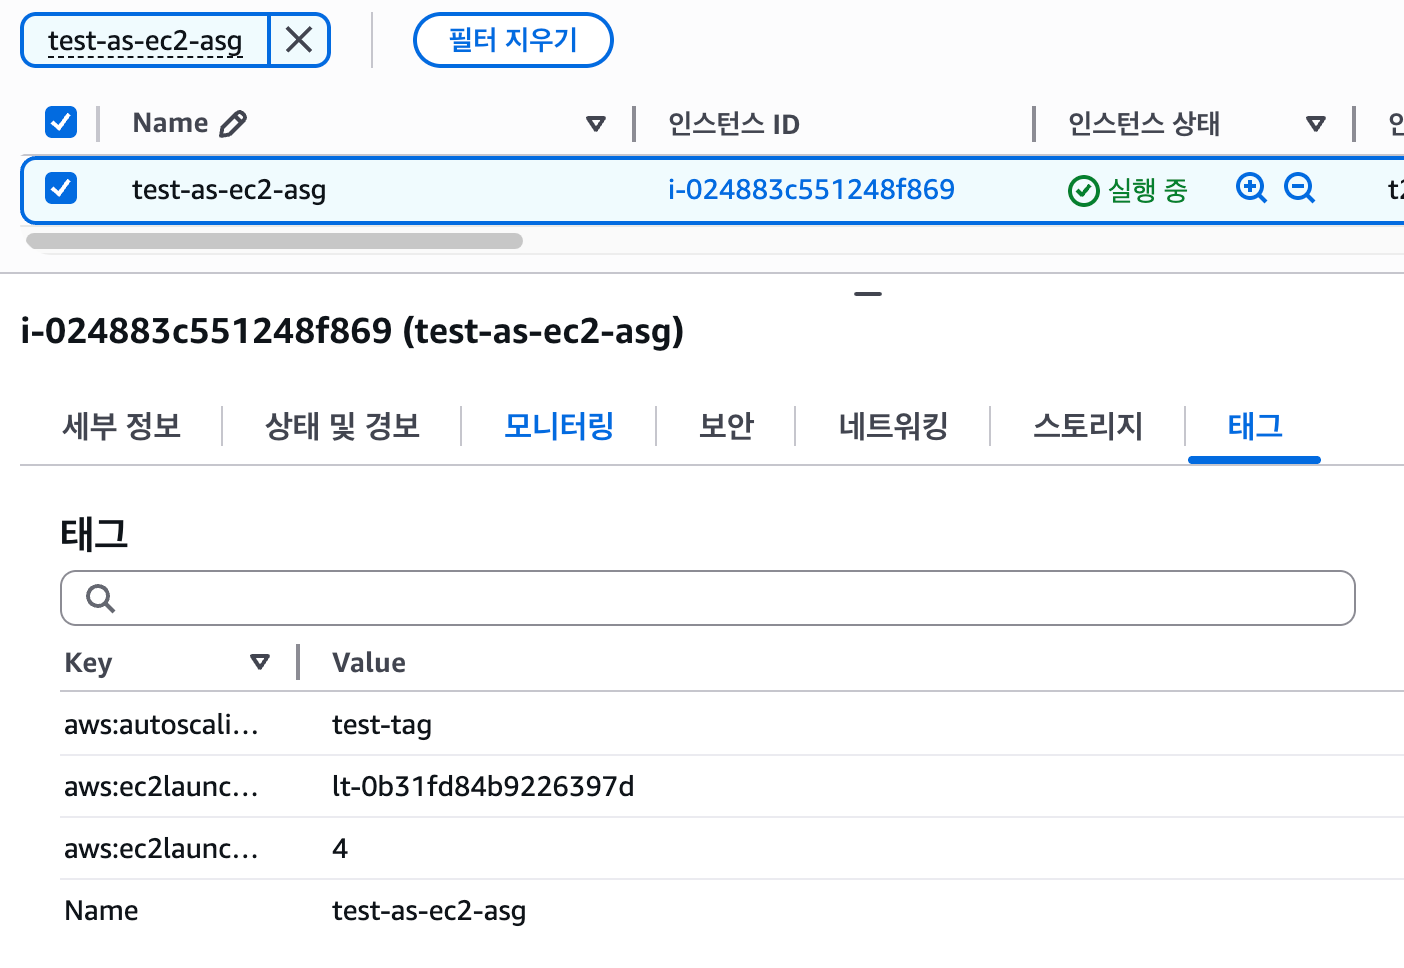Open the 네트워킹 tab
The image size is (1404, 968).
(x=893, y=426)
